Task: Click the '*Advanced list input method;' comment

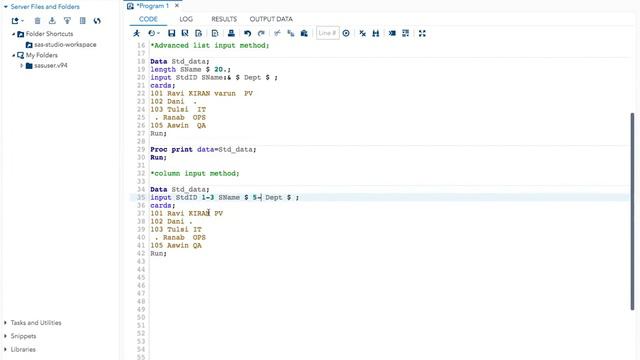Action: tap(210, 45)
